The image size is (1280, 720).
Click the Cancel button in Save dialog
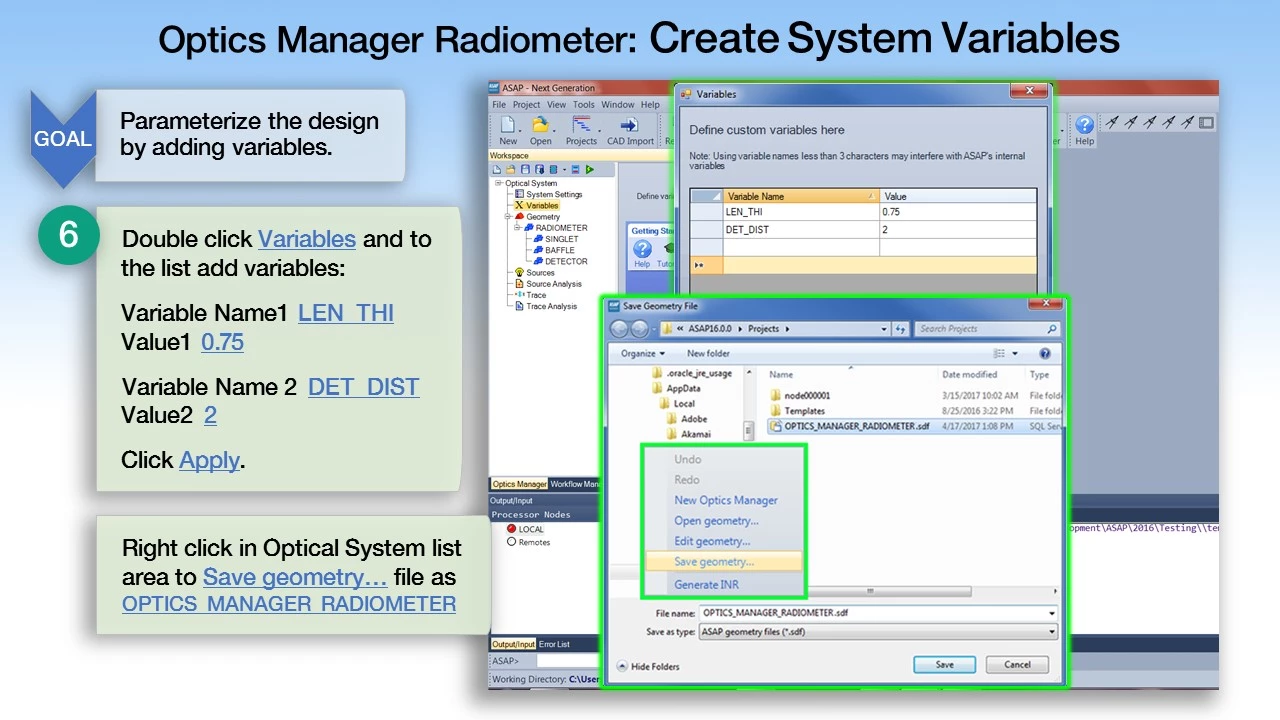coord(1017,665)
